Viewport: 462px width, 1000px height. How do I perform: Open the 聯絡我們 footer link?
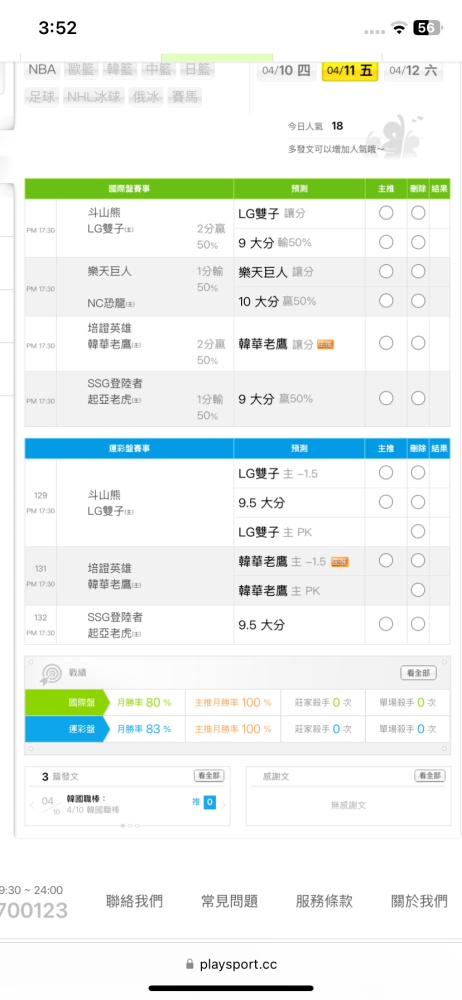click(135, 901)
